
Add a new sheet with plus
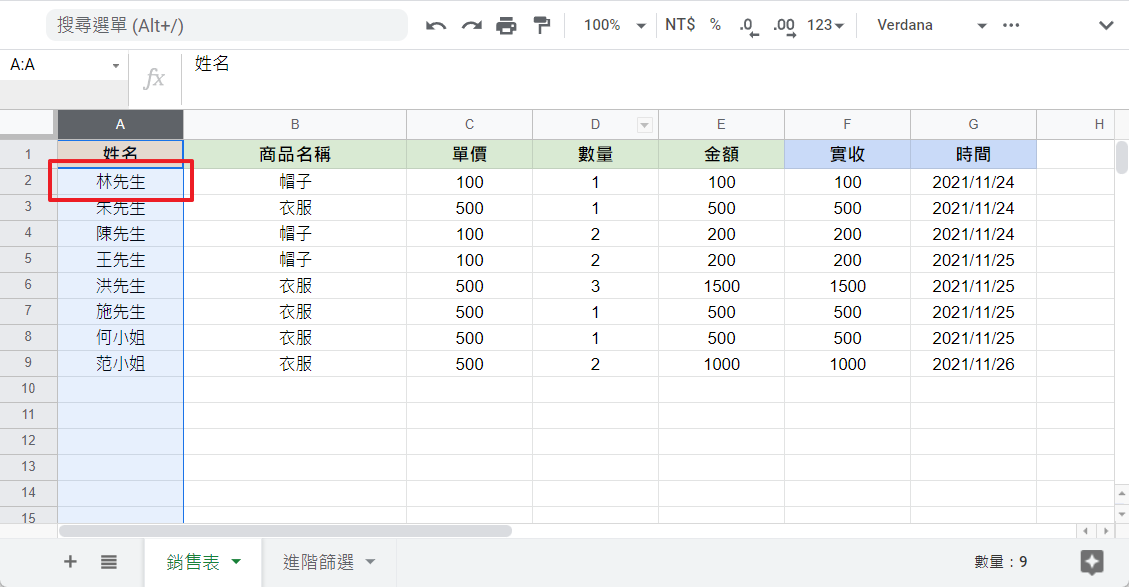click(x=70, y=562)
